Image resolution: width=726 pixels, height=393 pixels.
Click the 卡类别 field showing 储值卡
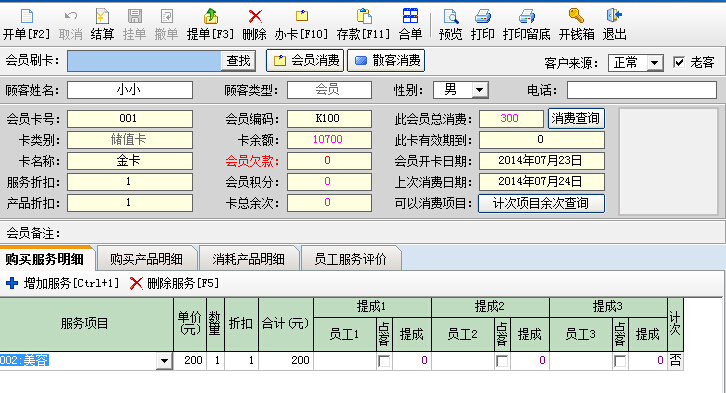(130, 140)
